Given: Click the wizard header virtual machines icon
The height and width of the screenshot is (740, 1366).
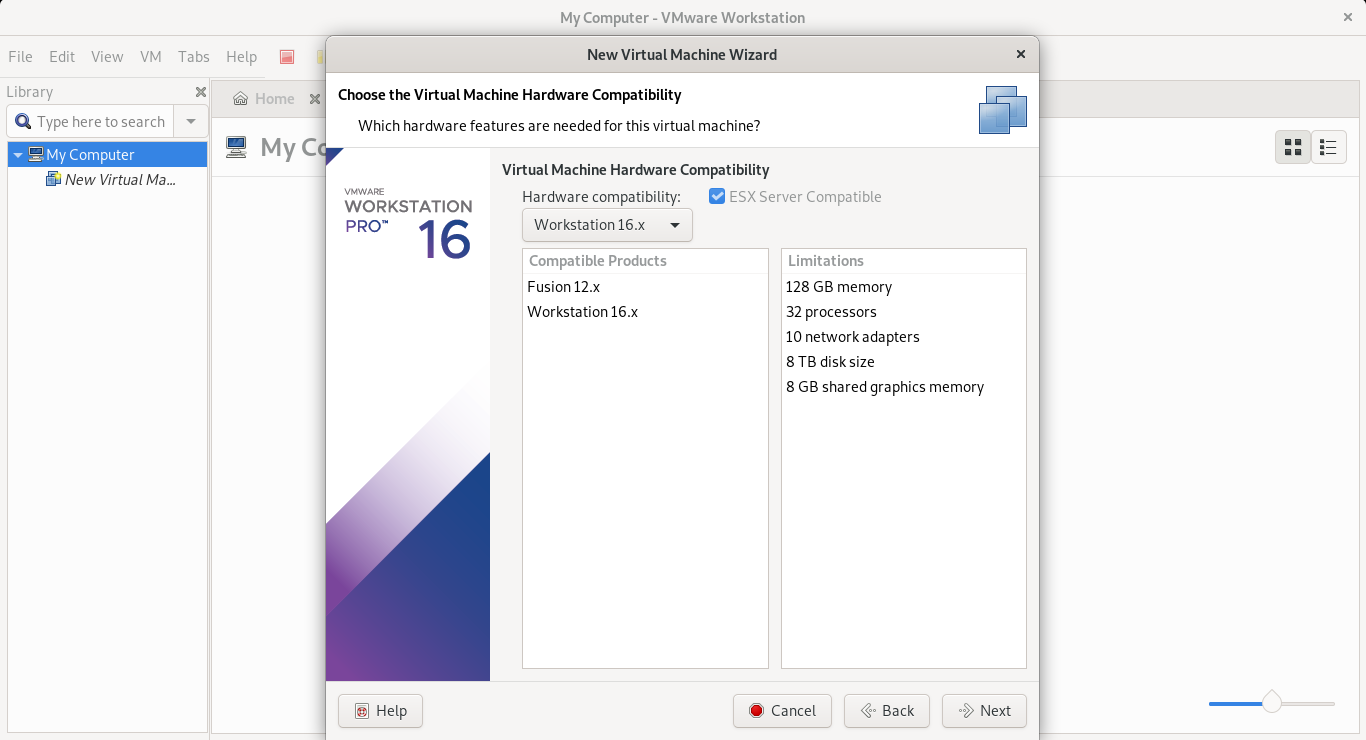Looking at the screenshot, I should [1003, 110].
